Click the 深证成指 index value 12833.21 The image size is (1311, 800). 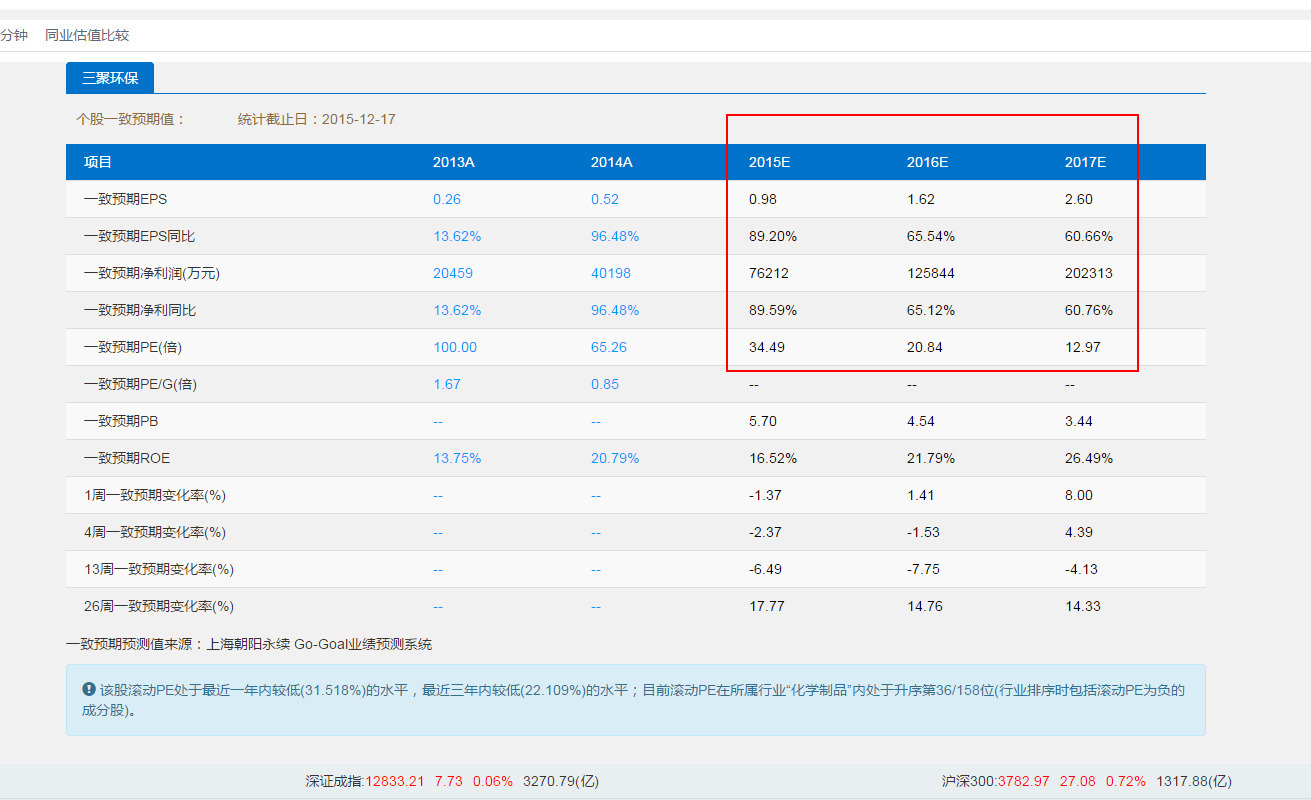point(395,781)
